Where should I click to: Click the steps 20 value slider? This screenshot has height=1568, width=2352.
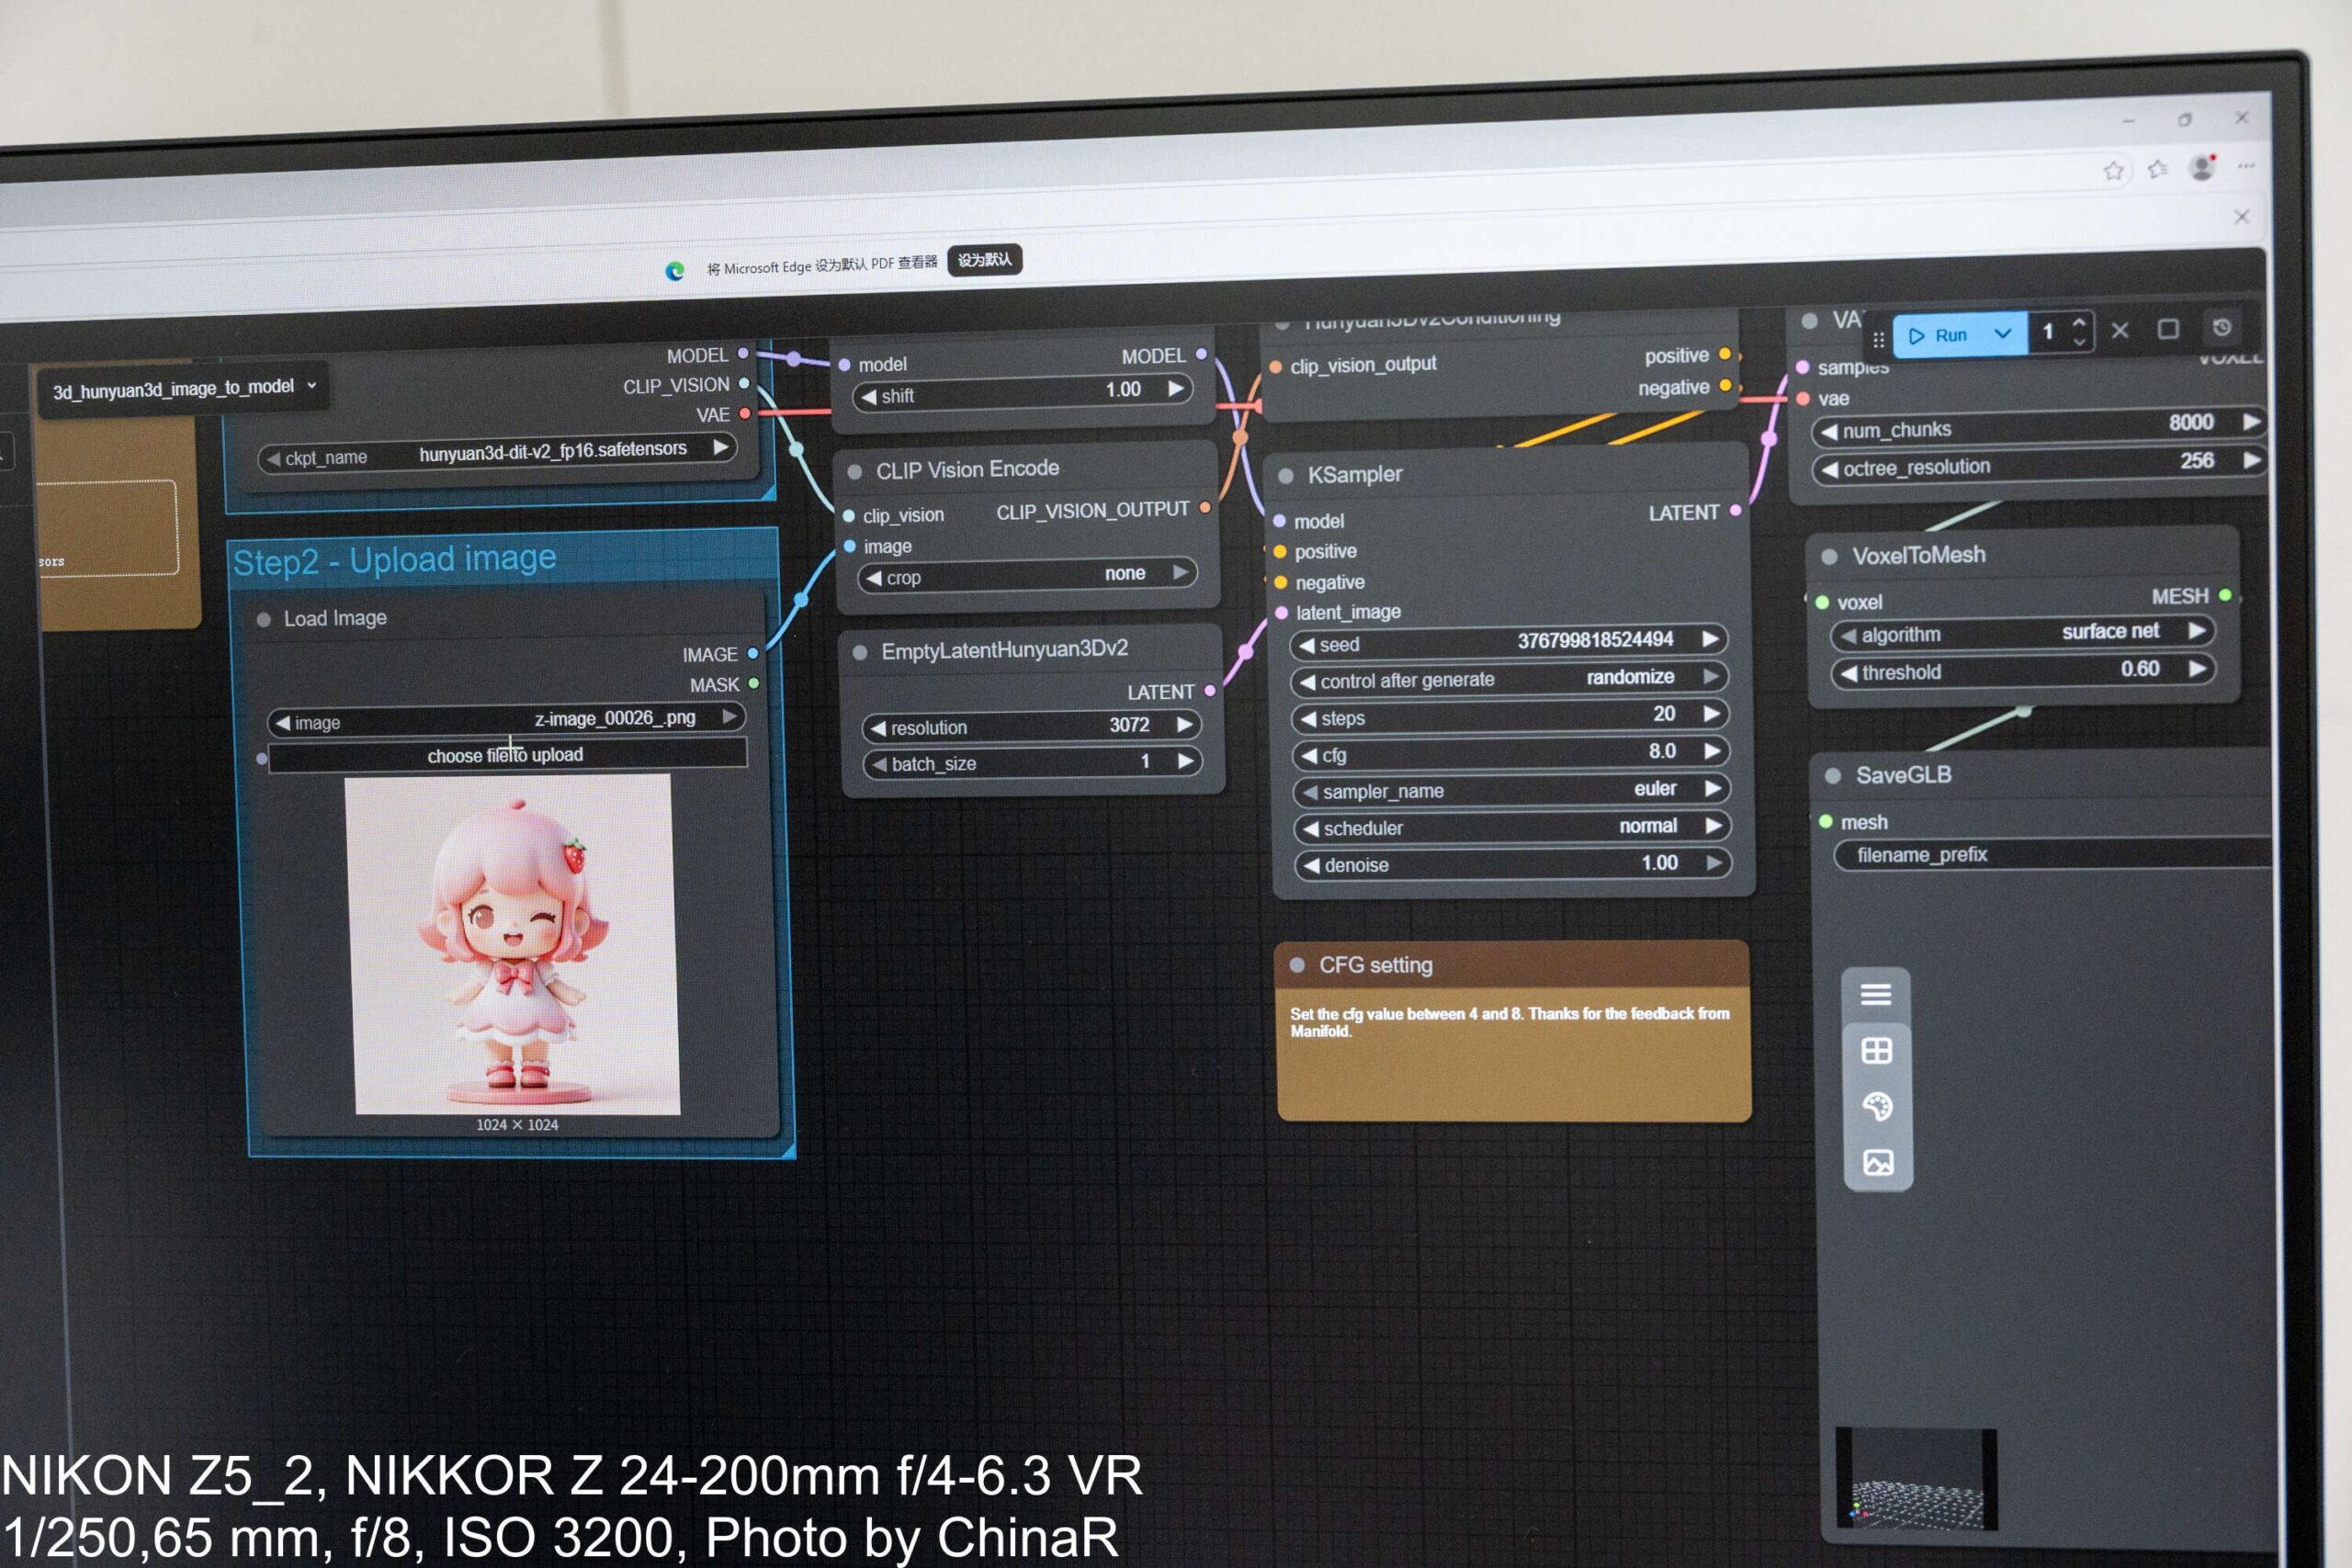(1511, 716)
